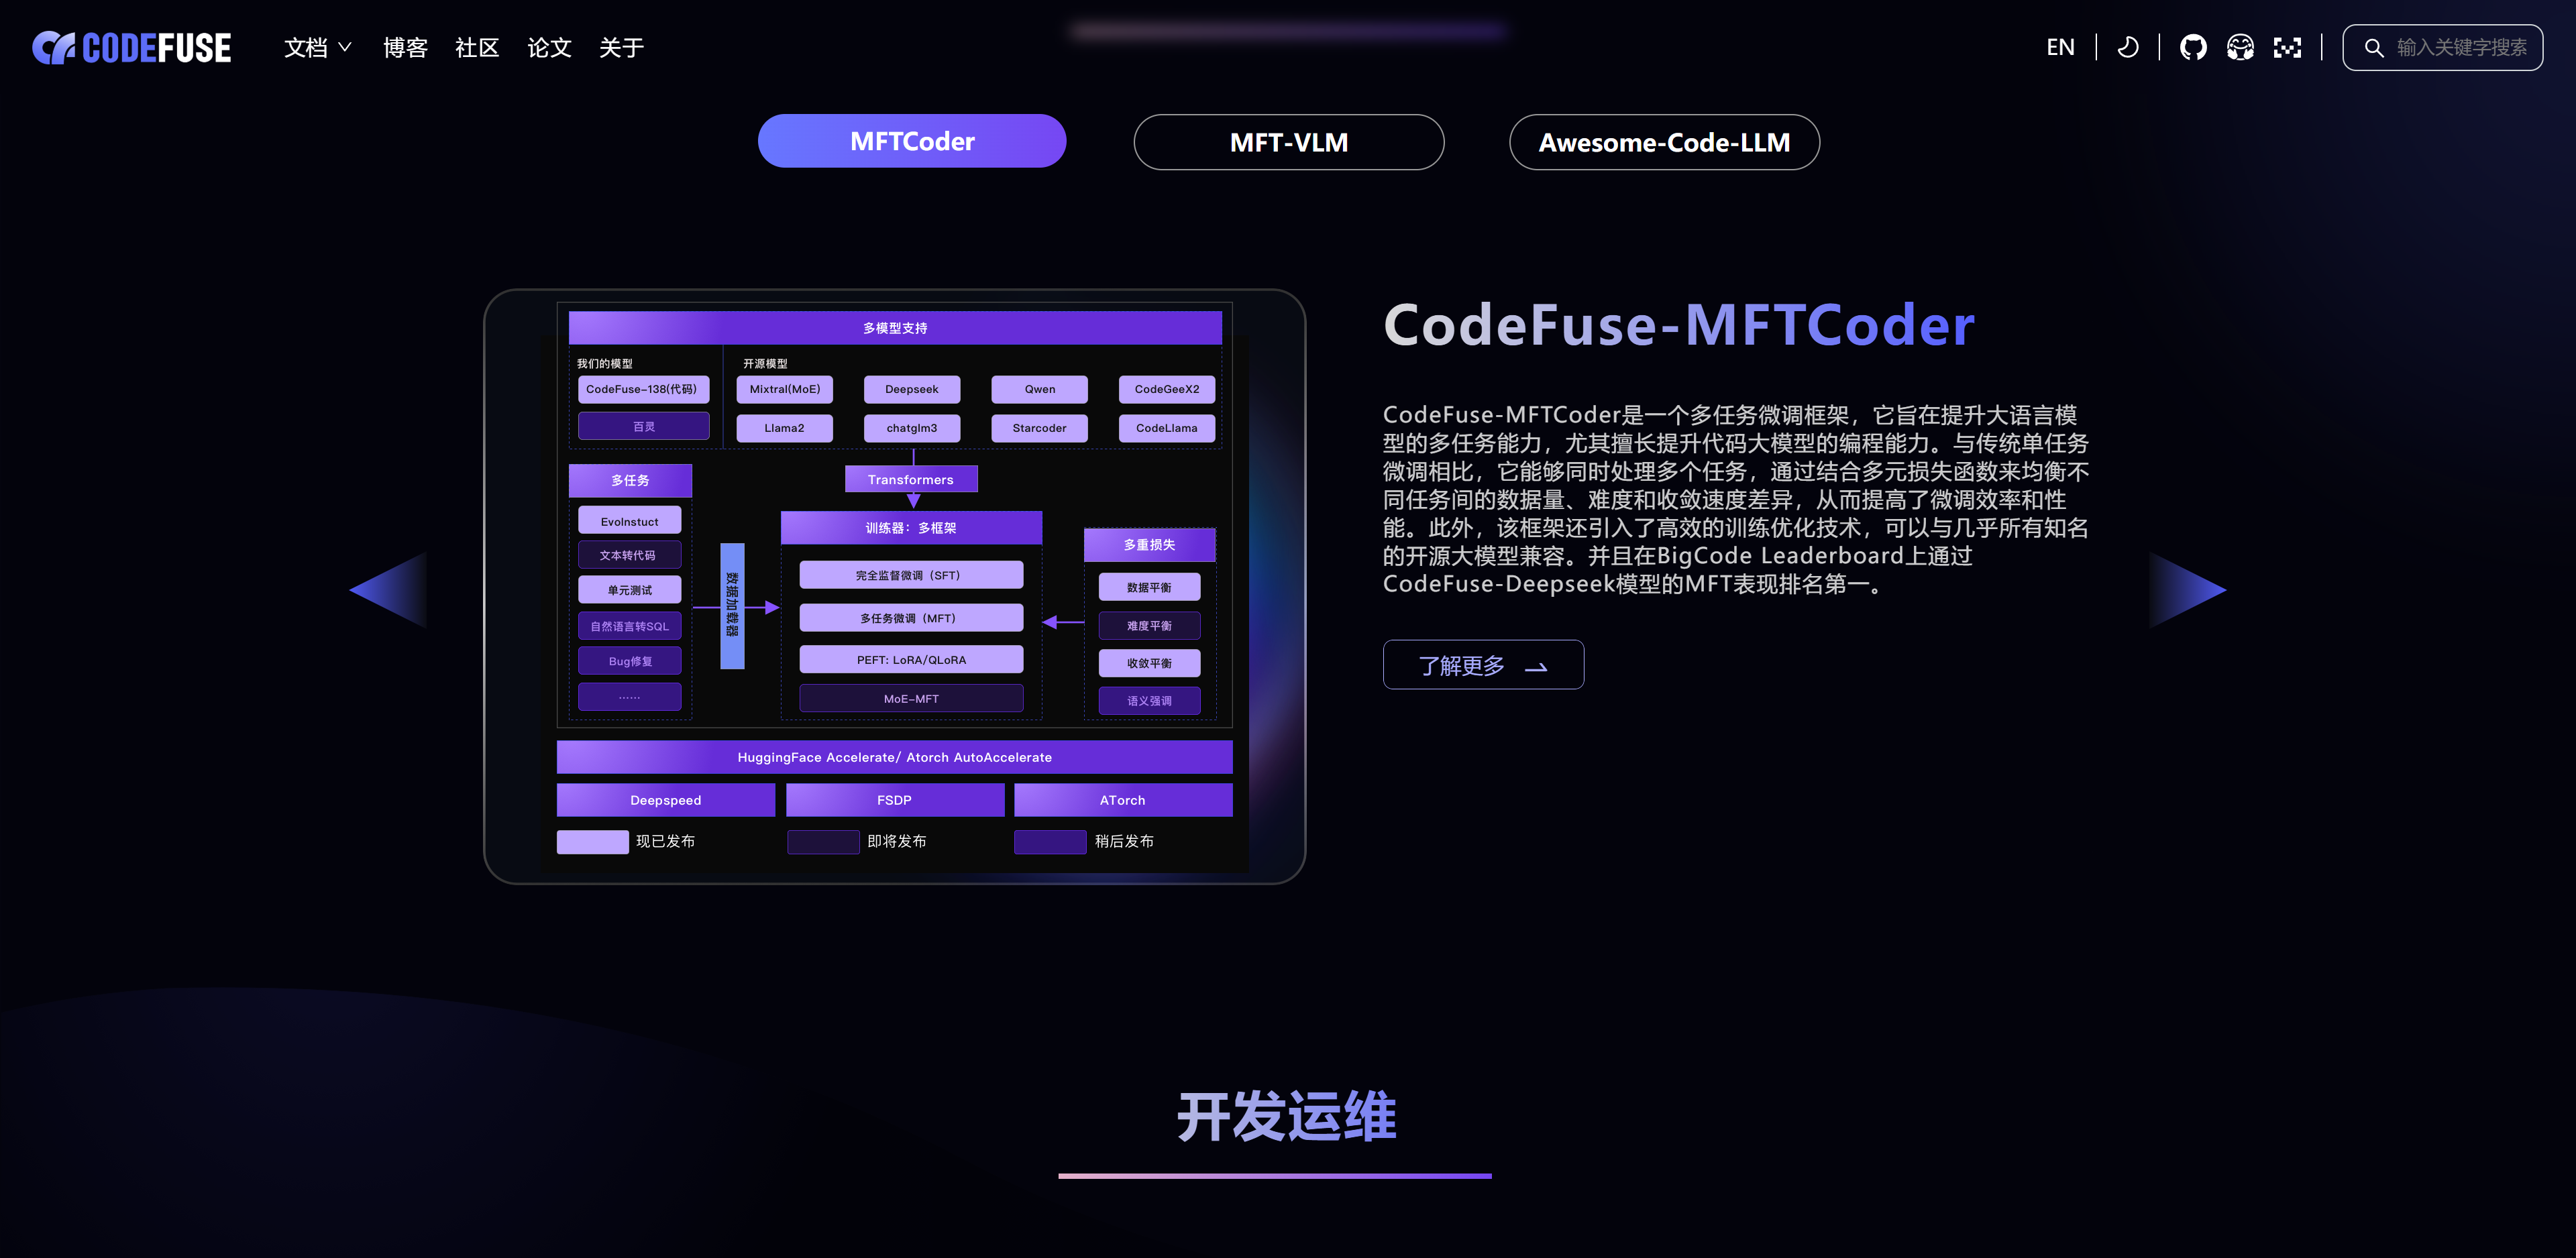
Task: Open the ModelScope icon link
Action: [2287, 47]
